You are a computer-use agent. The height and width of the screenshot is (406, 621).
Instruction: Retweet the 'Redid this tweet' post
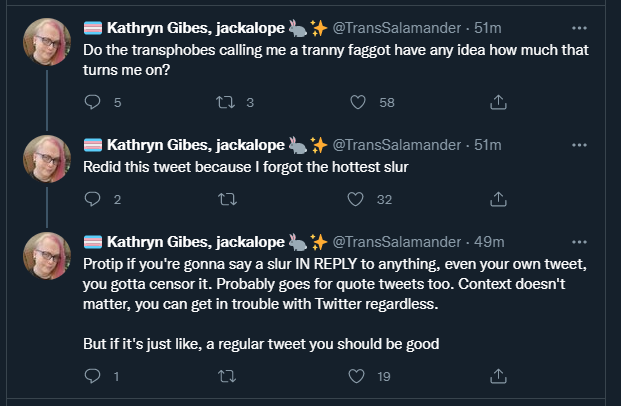[x=227, y=199]
